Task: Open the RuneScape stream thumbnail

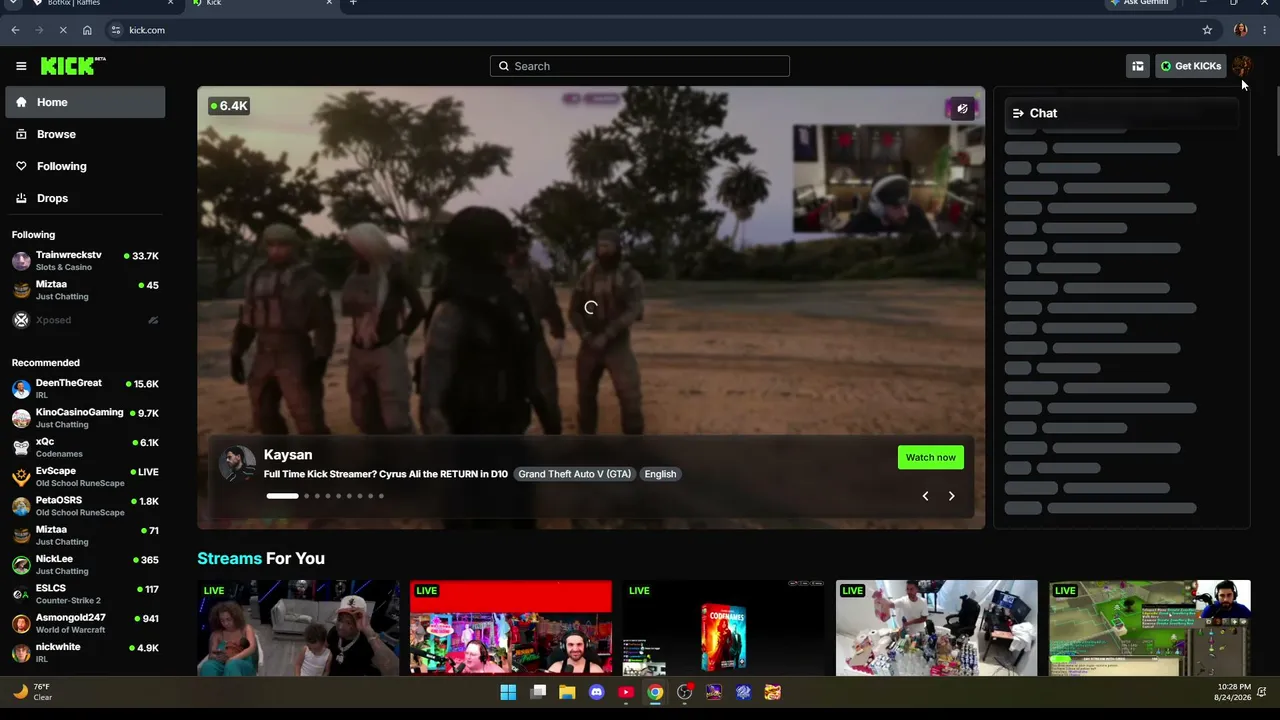Action: 1150,628
